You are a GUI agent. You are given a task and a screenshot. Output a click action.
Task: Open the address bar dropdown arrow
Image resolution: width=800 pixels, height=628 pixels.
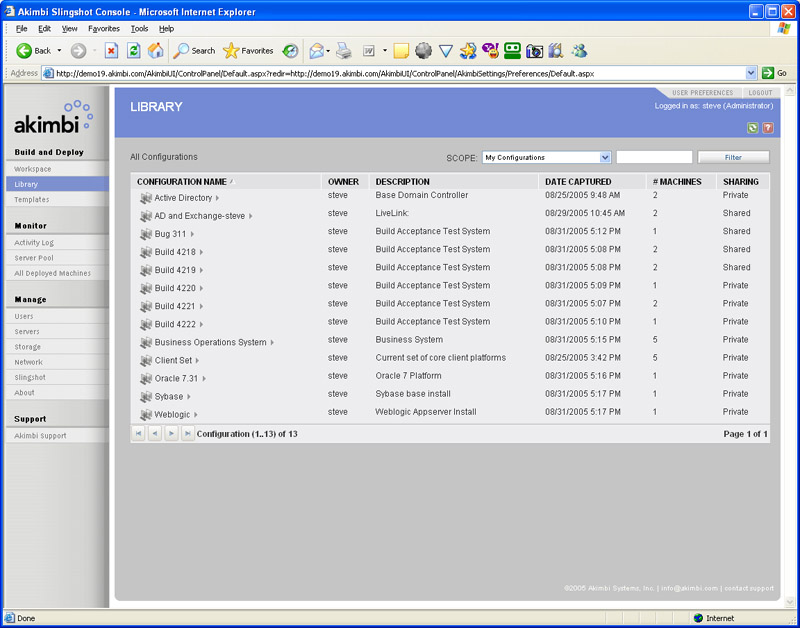(751, 73)
